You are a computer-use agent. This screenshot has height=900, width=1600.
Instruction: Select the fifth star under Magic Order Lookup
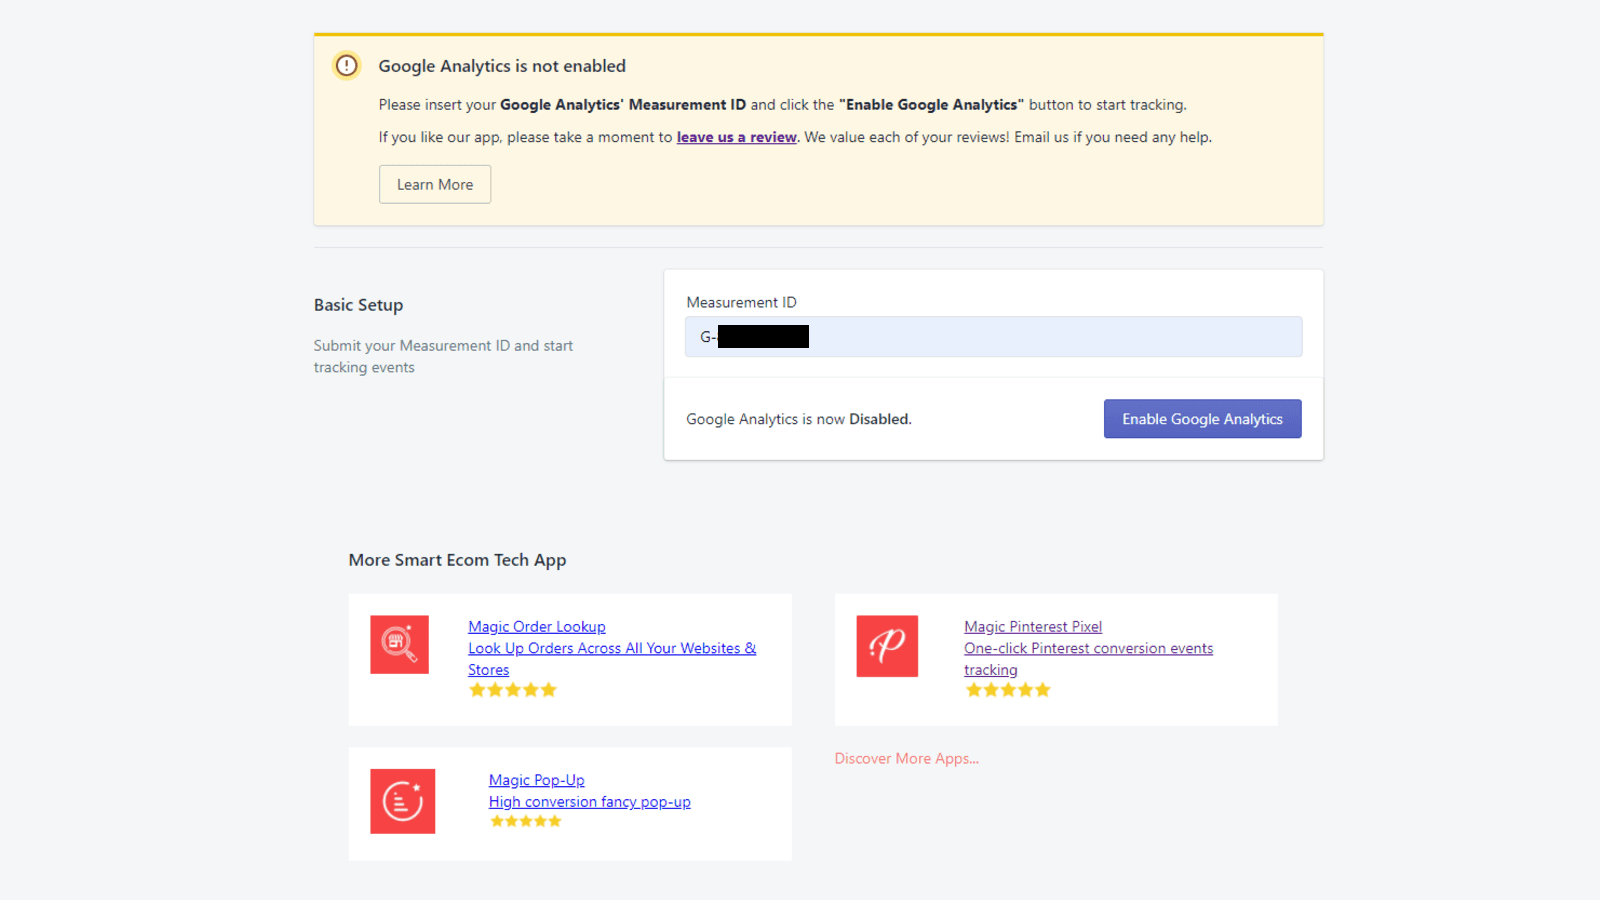point(548,689)
